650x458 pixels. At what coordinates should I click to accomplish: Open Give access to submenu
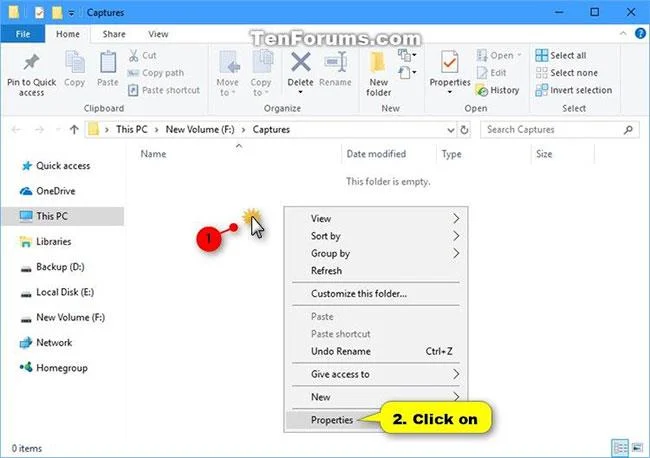coord(376,374)
